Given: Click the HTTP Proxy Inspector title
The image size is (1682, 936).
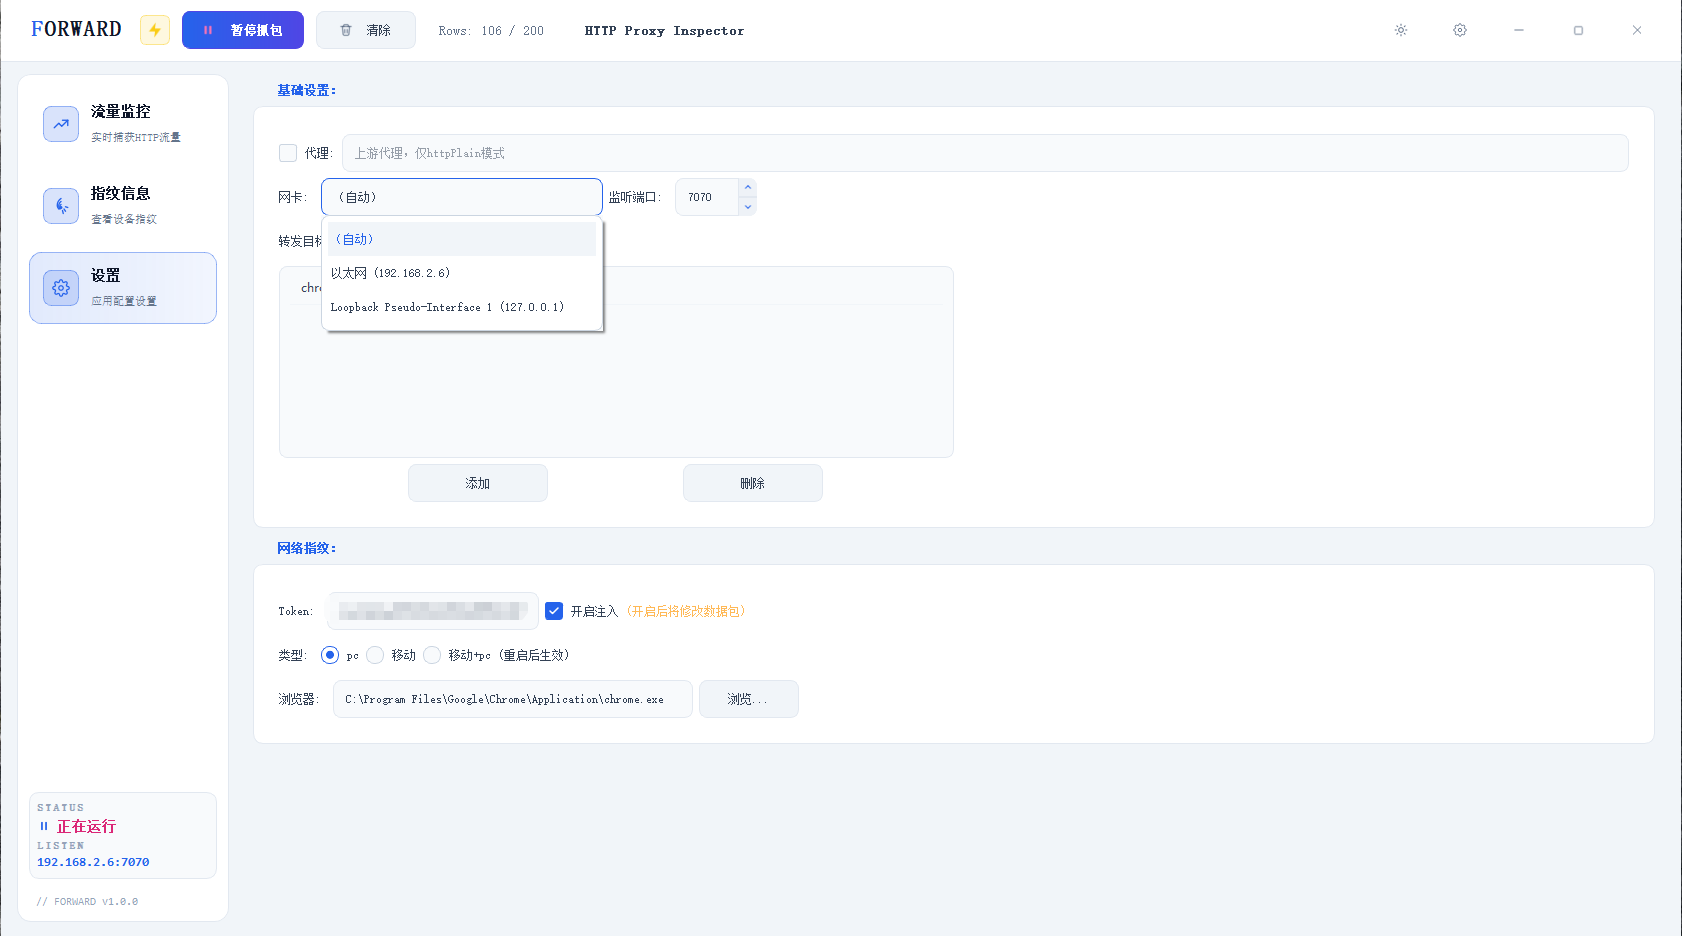Looking at the screenshot, I should [x=664, y=31].
